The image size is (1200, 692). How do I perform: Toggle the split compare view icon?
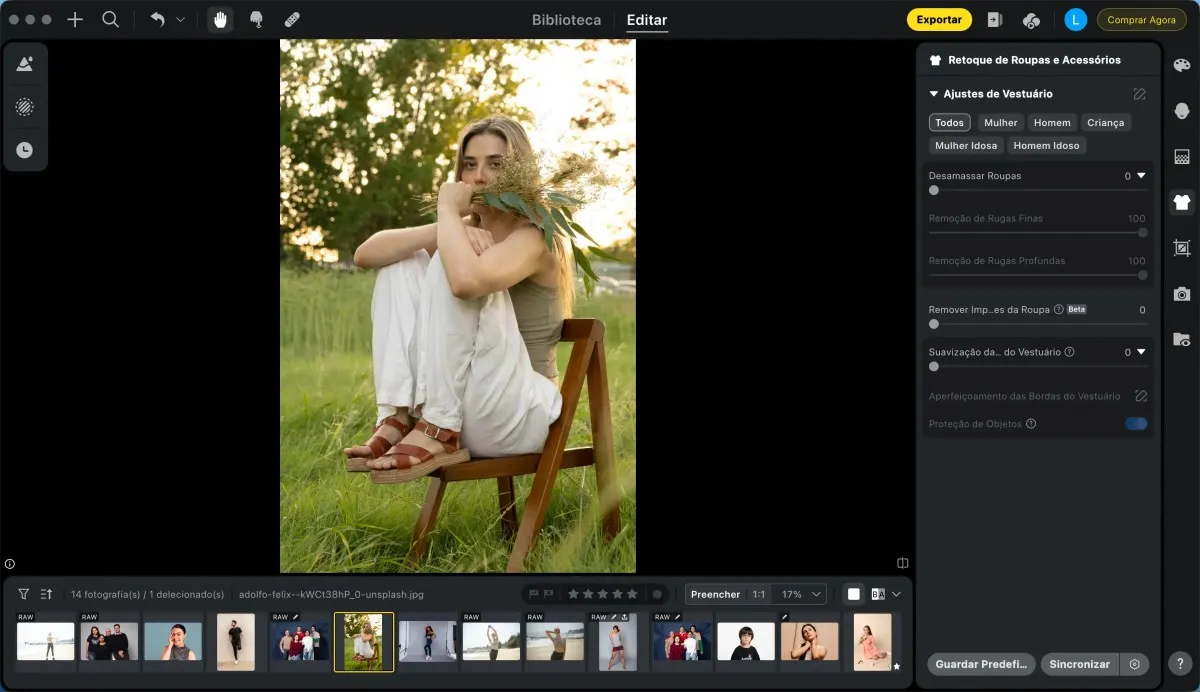903,563
